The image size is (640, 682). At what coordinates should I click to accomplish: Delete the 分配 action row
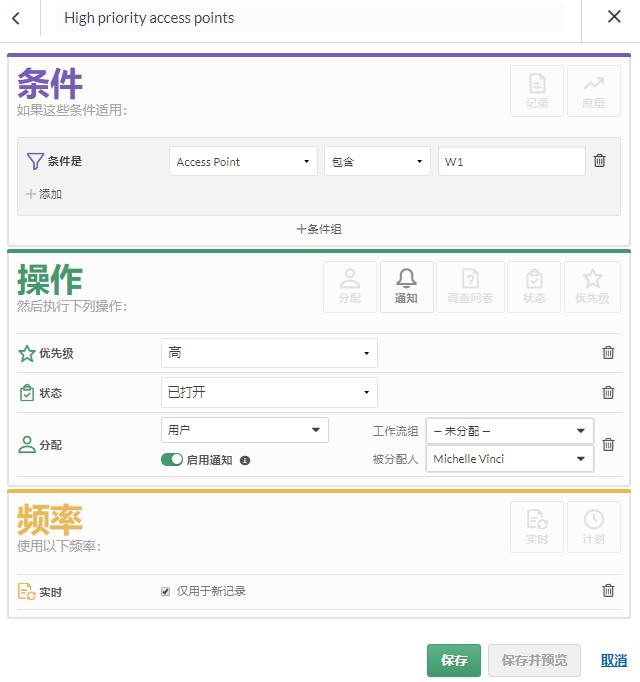[x=607, y=445]
